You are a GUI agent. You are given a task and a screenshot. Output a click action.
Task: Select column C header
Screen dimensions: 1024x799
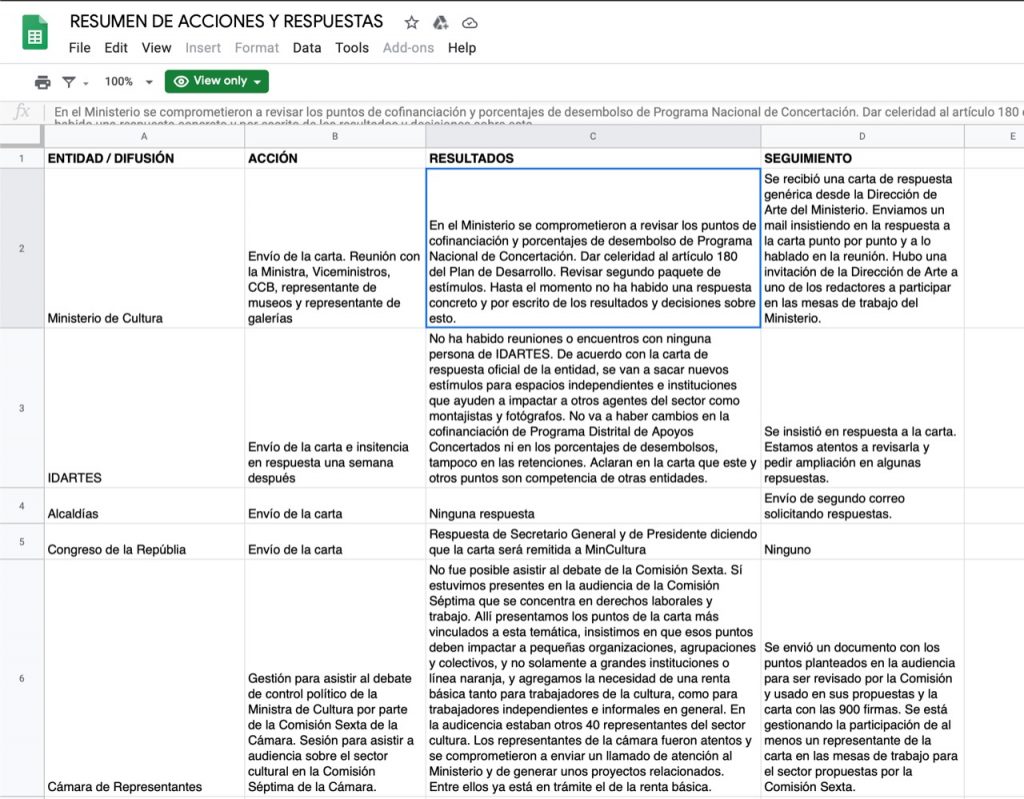point(593,136)
